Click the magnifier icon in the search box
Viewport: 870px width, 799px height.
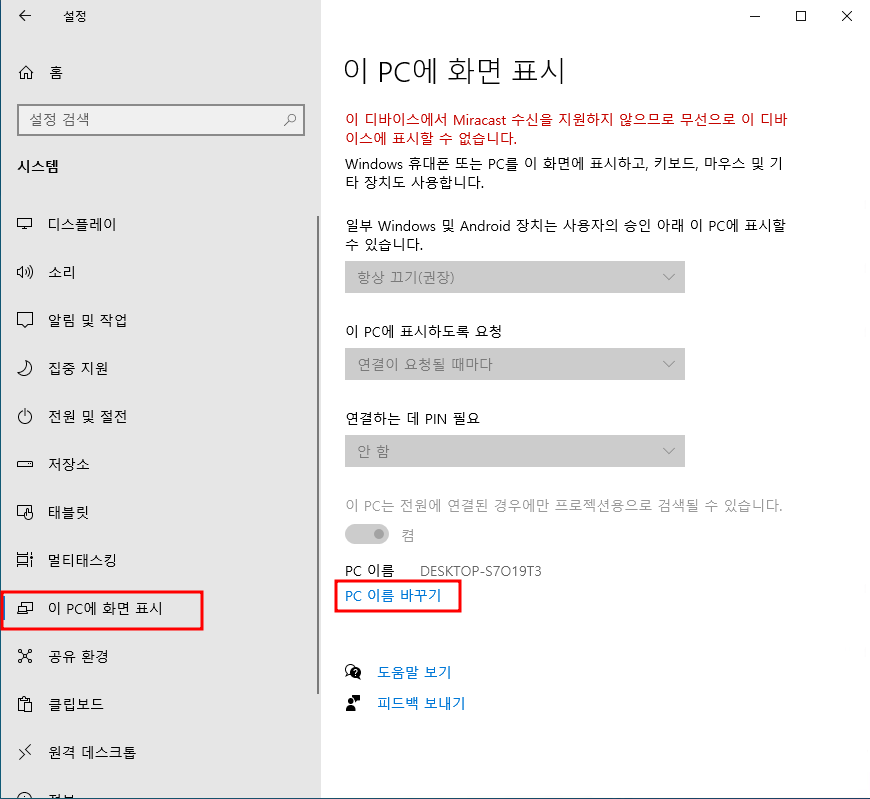pyautogui.click(x=290, y=120)
